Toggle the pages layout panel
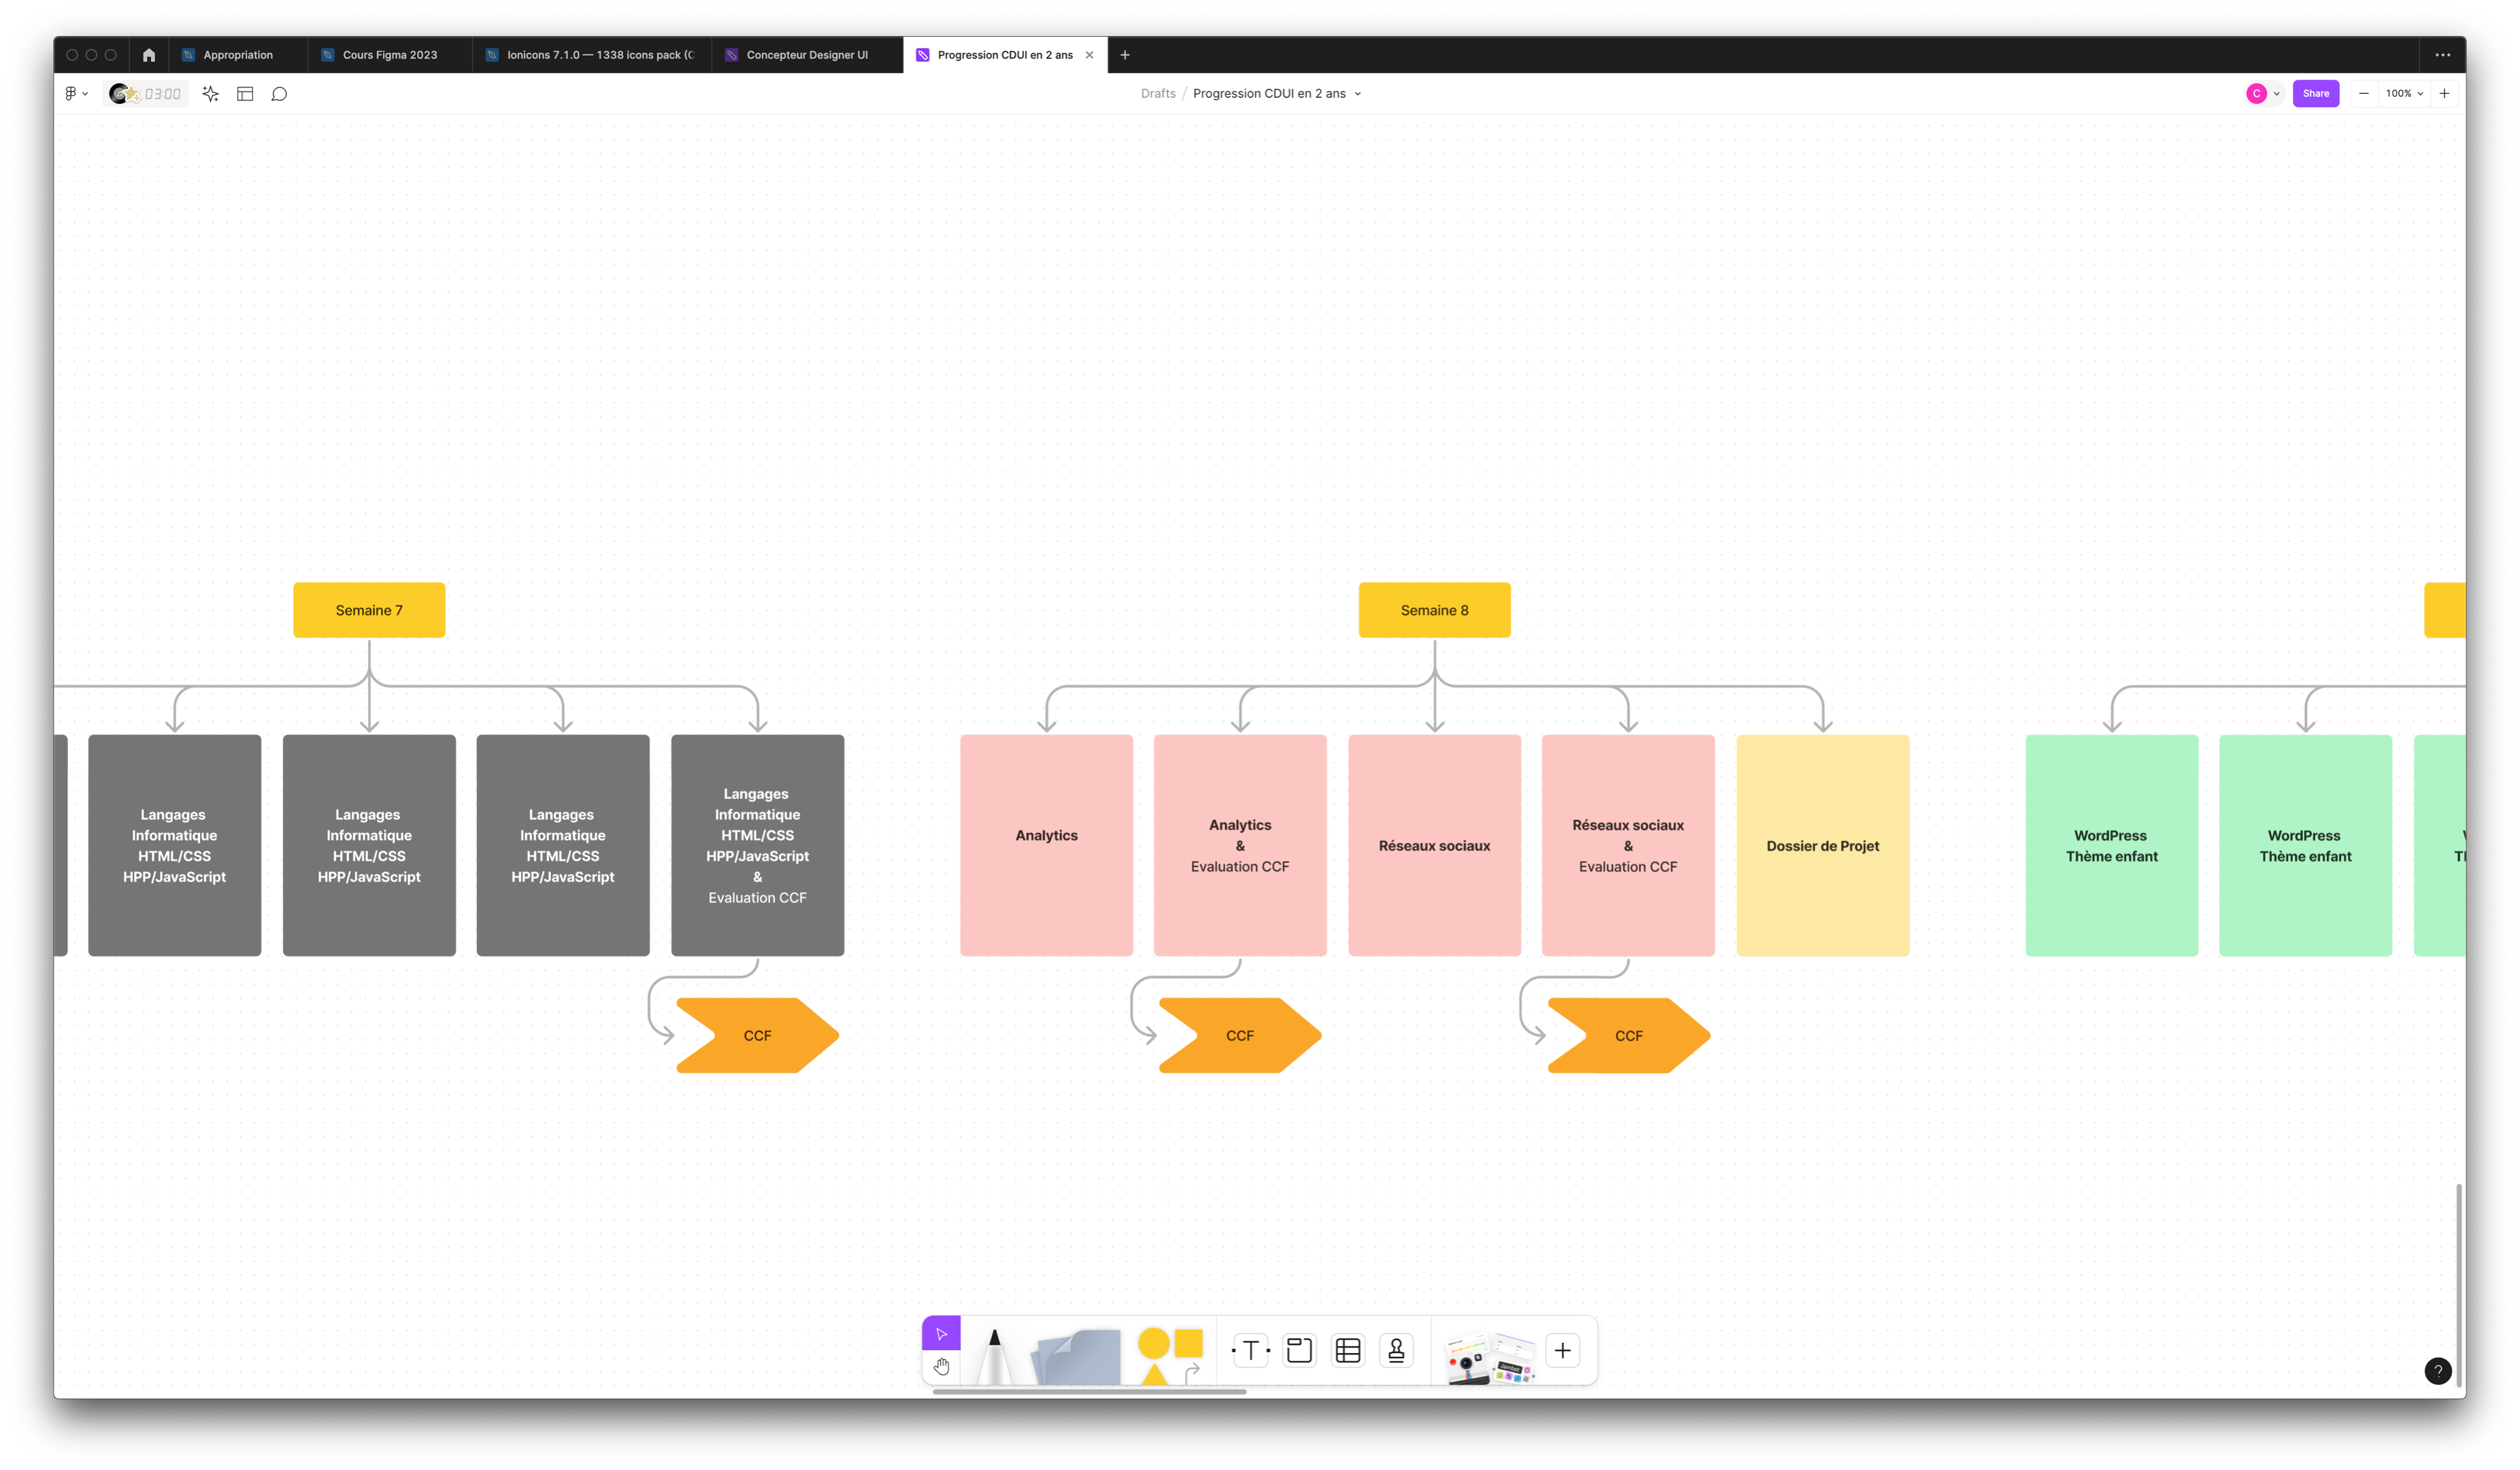The image size is (2520, 1470). pyautogui.click(x=245, y=94)
